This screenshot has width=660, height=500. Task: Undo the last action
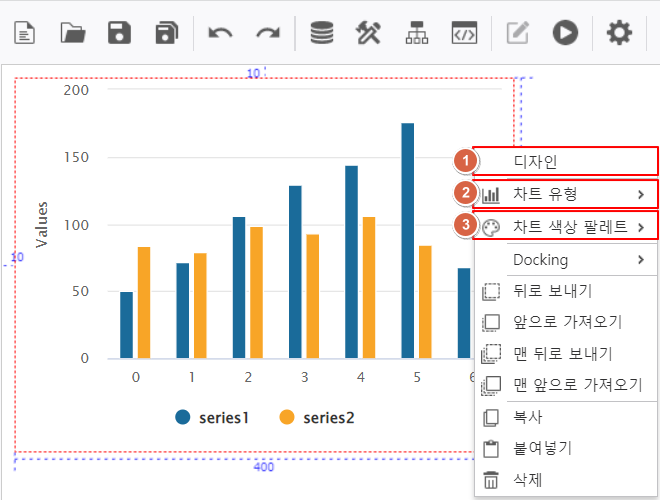[220, 32]
